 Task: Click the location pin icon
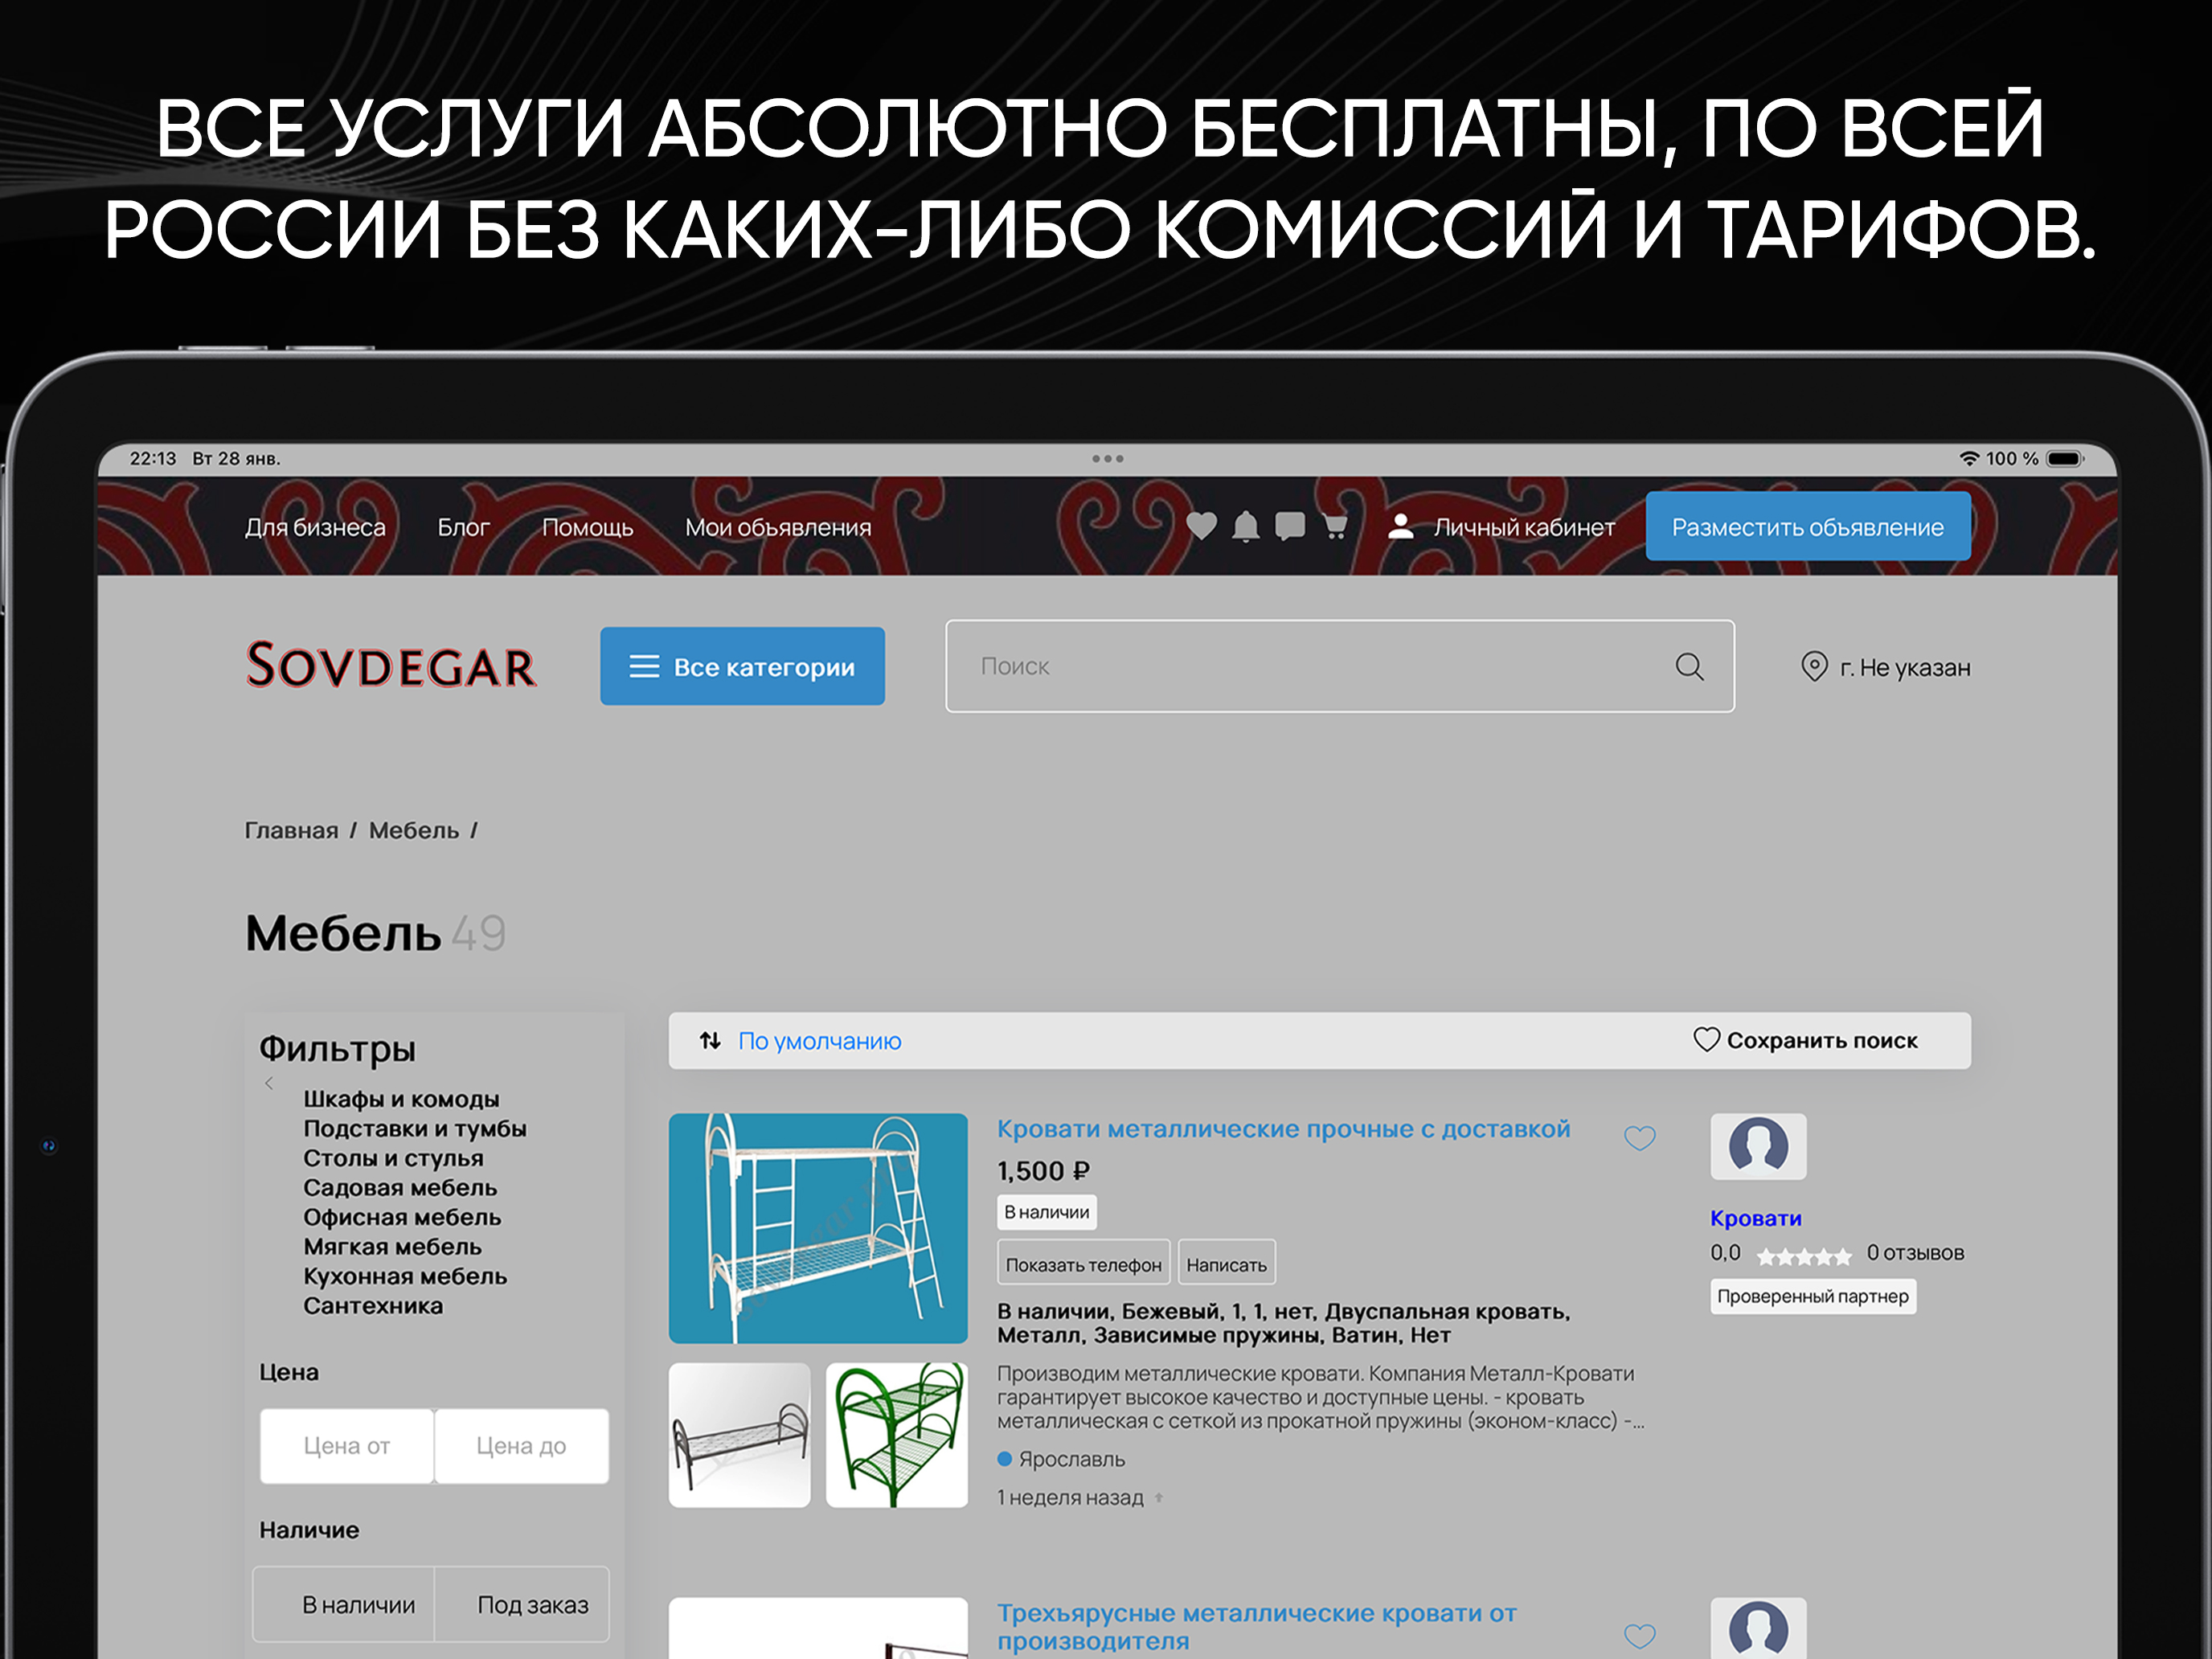tap(1814, 666)
